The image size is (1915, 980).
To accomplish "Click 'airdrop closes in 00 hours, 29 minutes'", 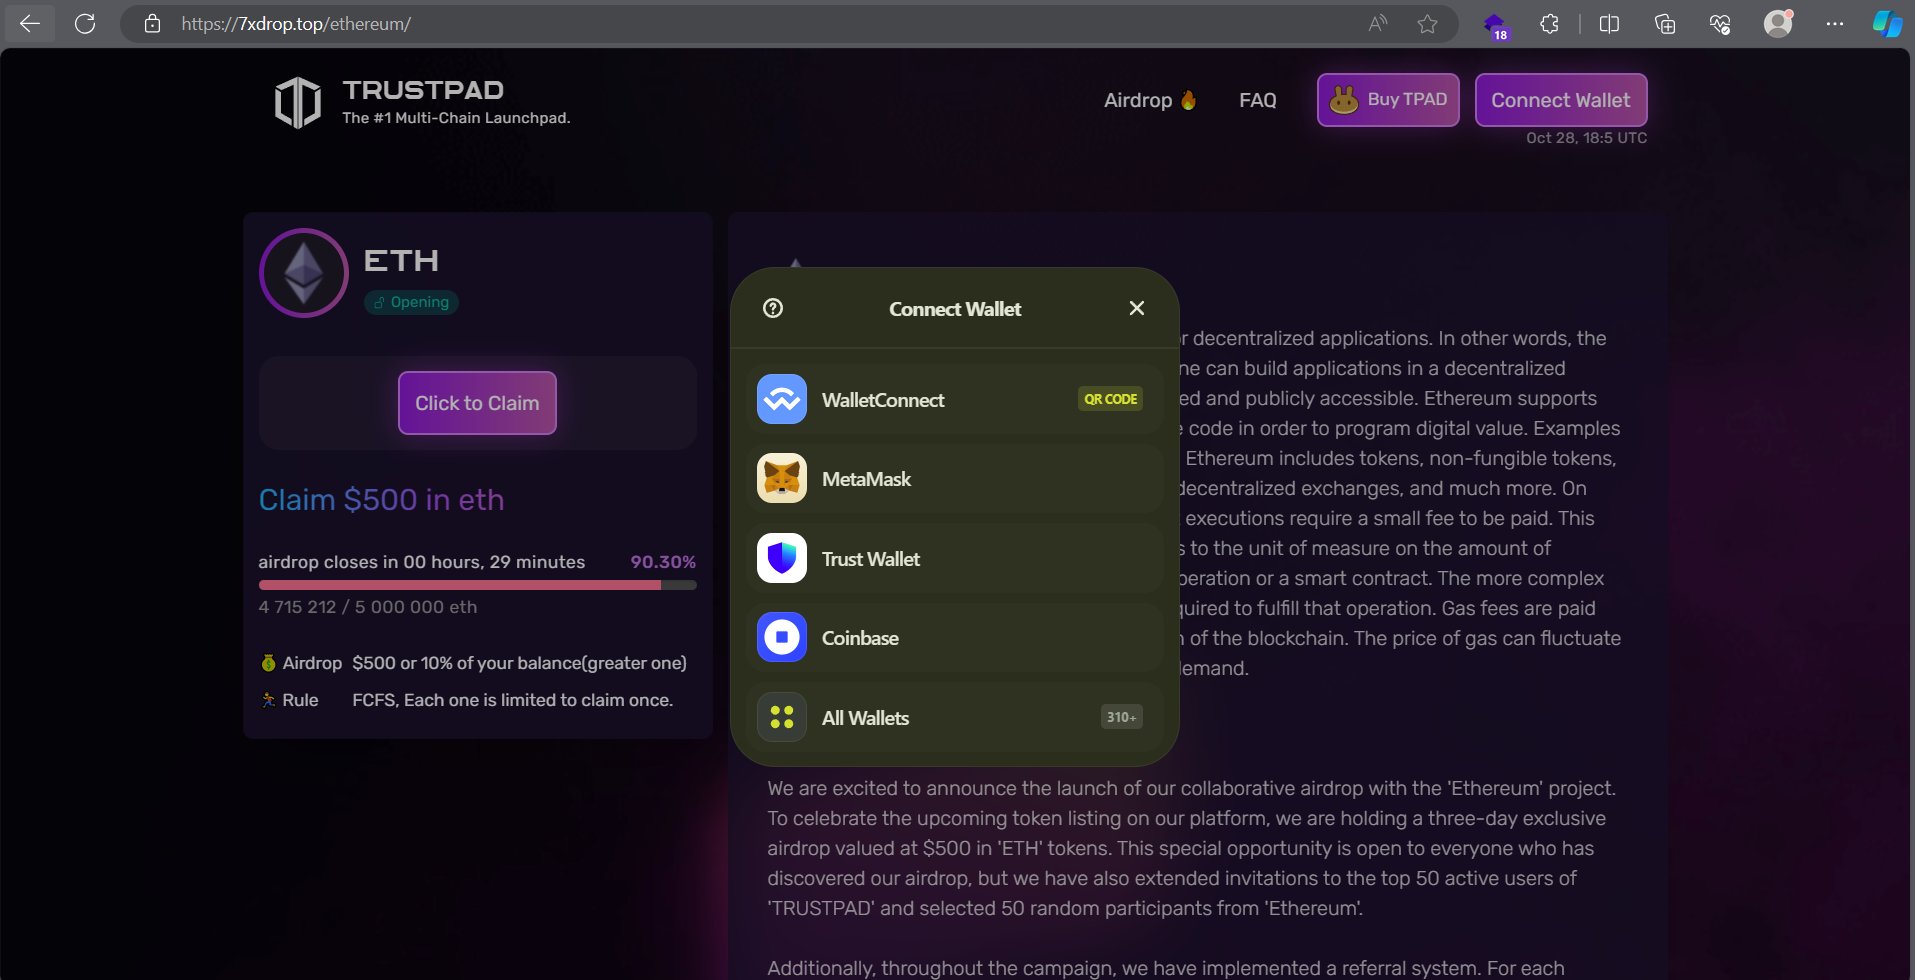I will (422, 562).
